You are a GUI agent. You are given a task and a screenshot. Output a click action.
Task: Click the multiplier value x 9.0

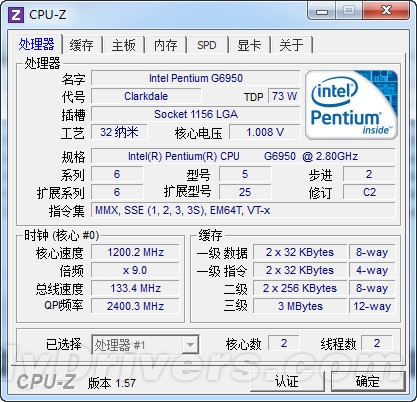click(135, 270)
